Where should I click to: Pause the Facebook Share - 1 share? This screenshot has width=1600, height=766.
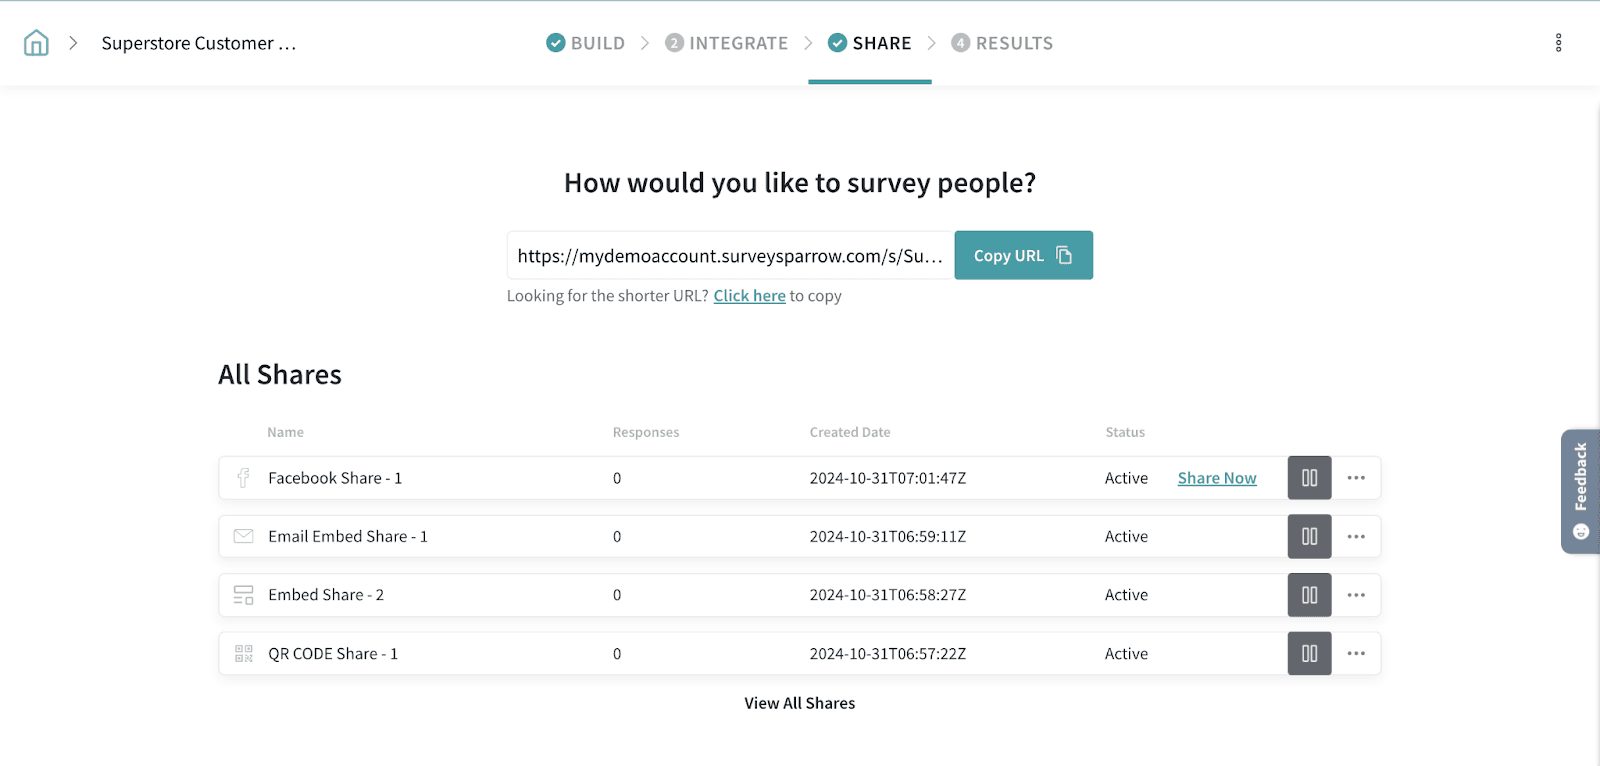point(1309,478)
